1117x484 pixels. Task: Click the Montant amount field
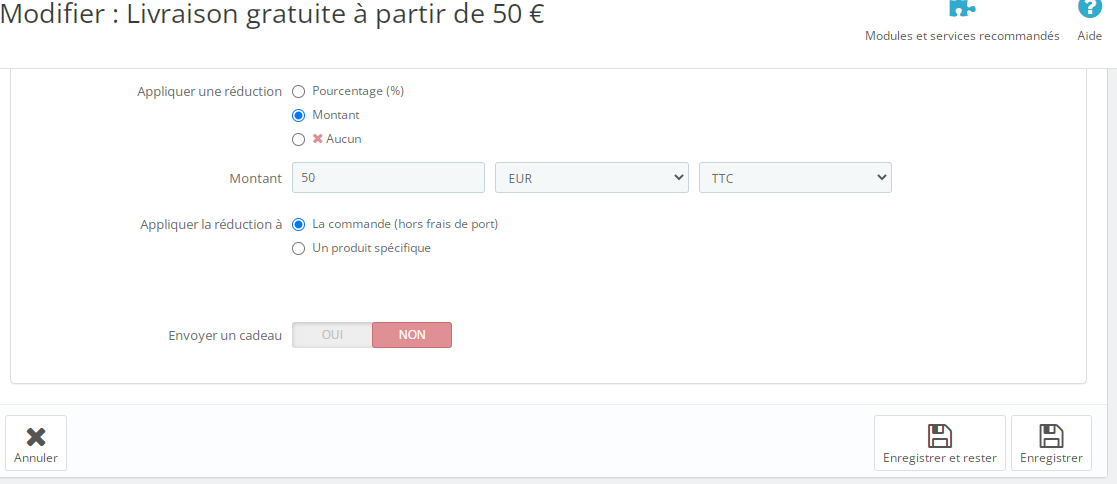coord(388,177)
